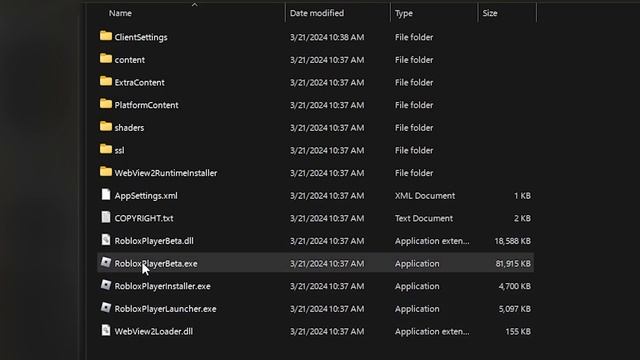The image size is (640, 360).
Task: Sort by Date modified column header
Action: [317, 13]
